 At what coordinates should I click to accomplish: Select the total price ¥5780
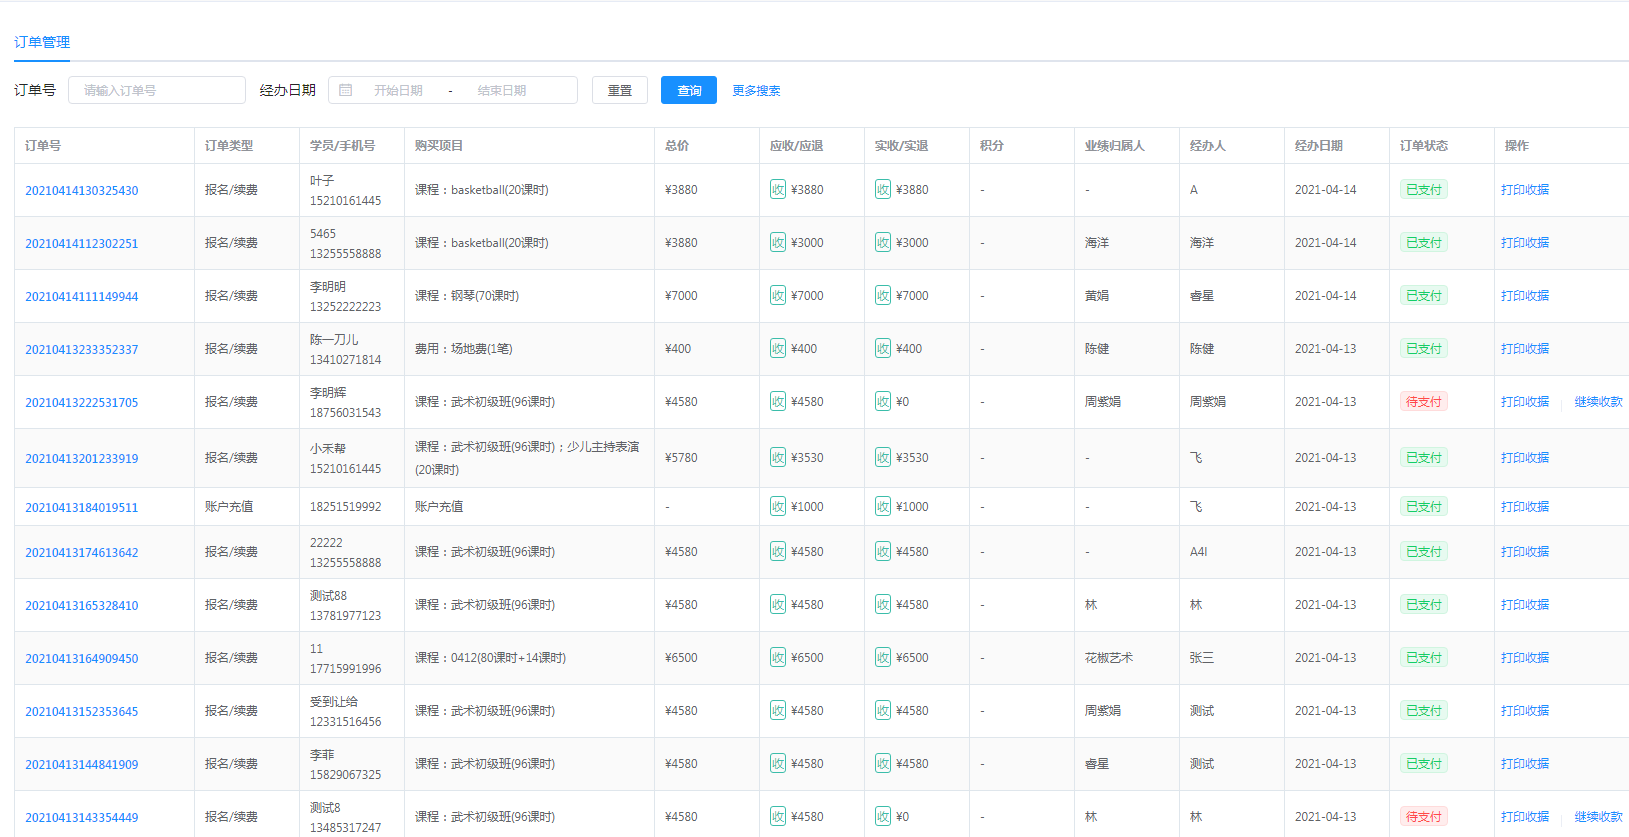[682, 457]
